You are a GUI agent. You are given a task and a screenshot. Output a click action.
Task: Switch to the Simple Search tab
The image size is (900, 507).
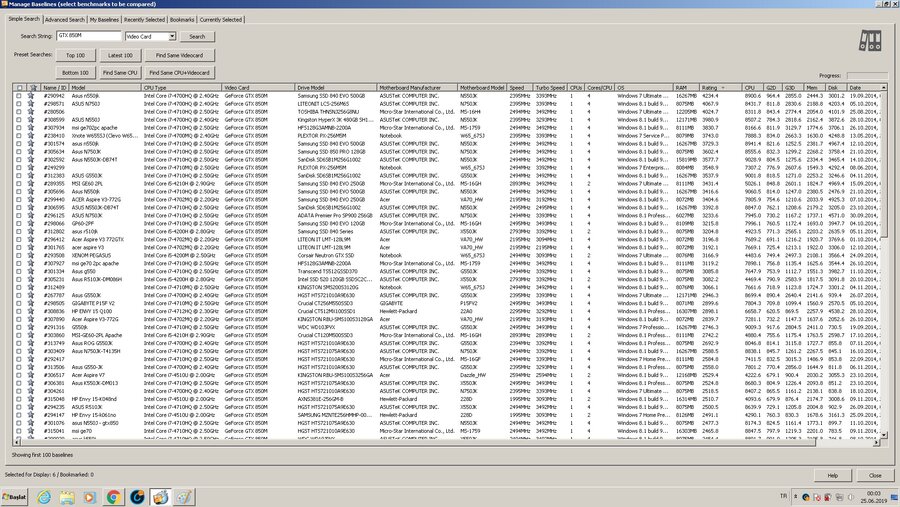tap(24, 19)
